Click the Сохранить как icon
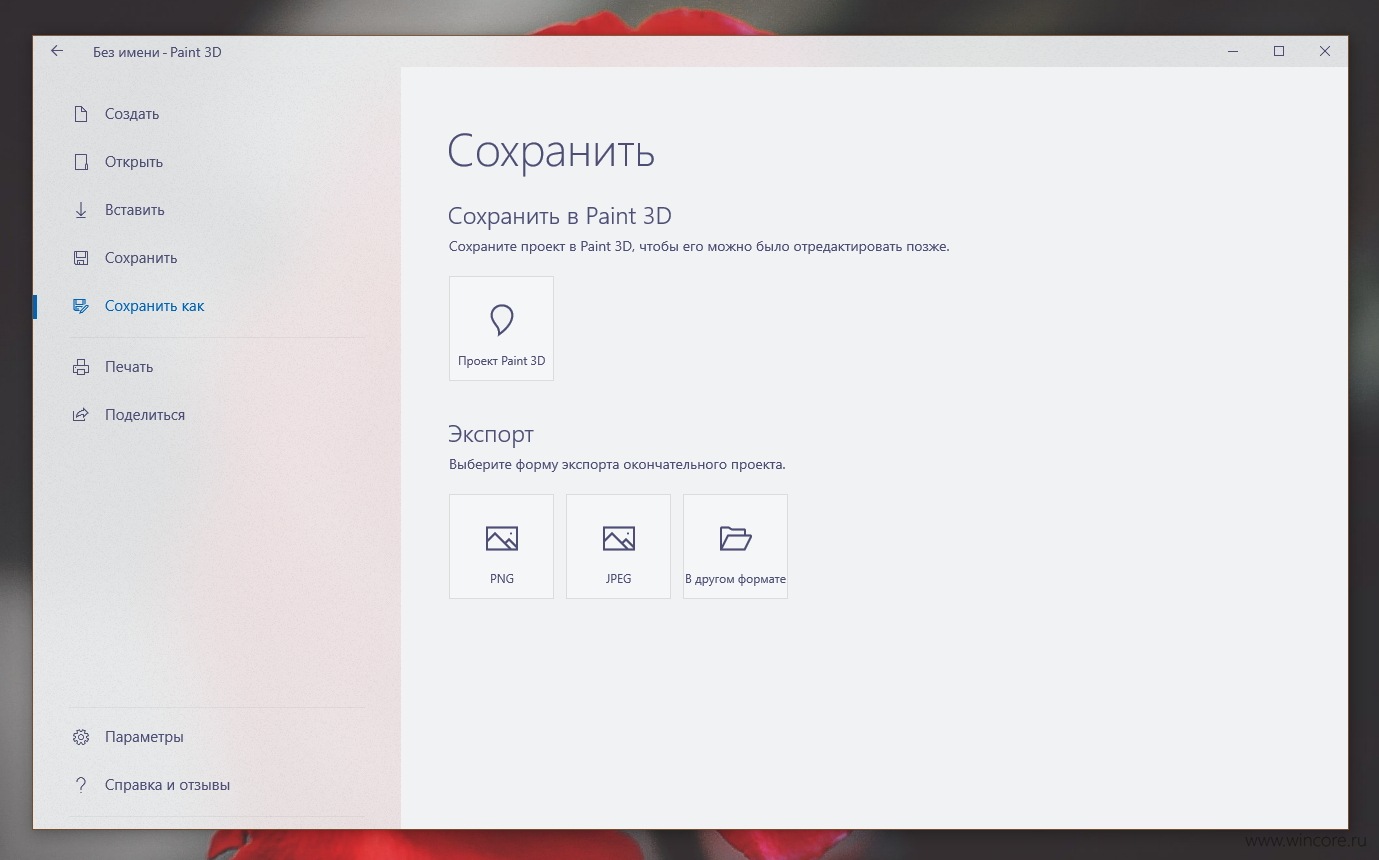 [81, 306]
